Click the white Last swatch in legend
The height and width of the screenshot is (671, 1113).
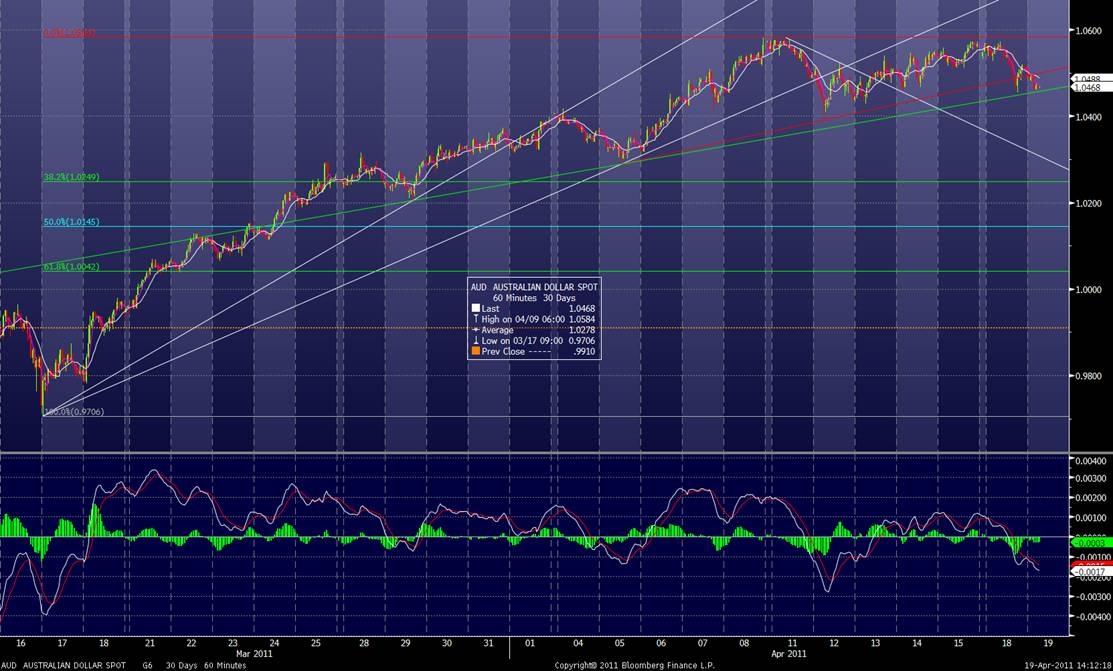[475, 310]
